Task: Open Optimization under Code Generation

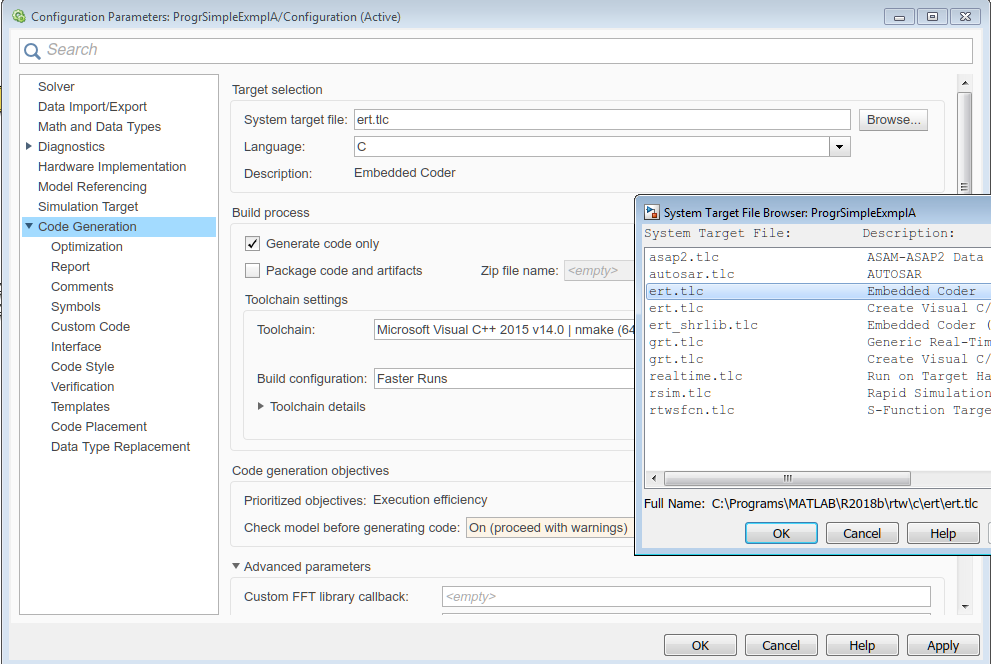Action: pyautogui.click(x=87, y=247)
